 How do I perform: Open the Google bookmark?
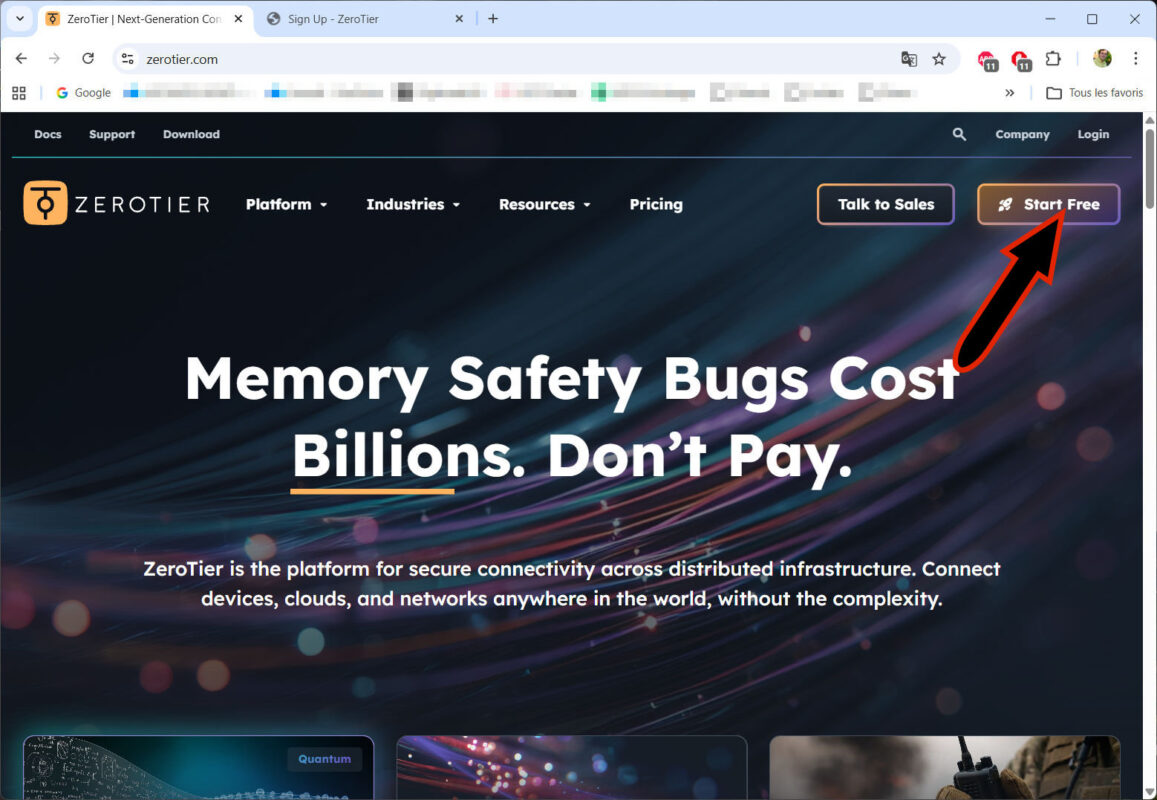[x=83, y=93]
